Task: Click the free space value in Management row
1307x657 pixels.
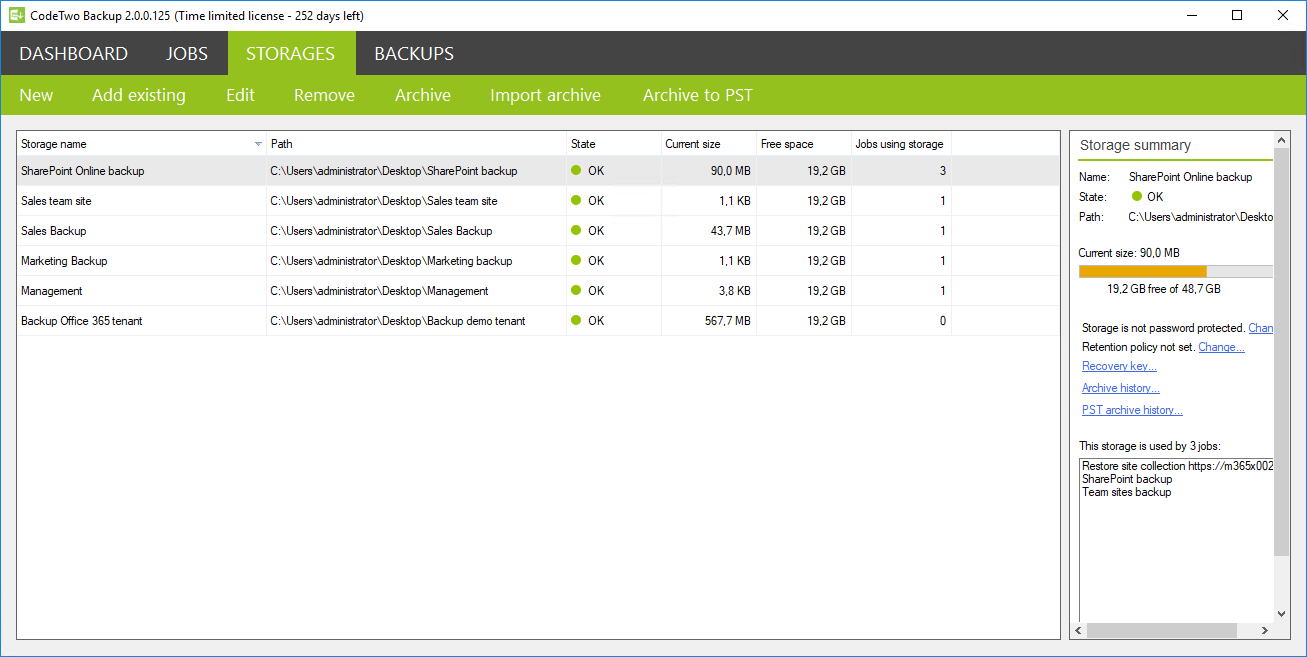Action: tap(826, 291)
